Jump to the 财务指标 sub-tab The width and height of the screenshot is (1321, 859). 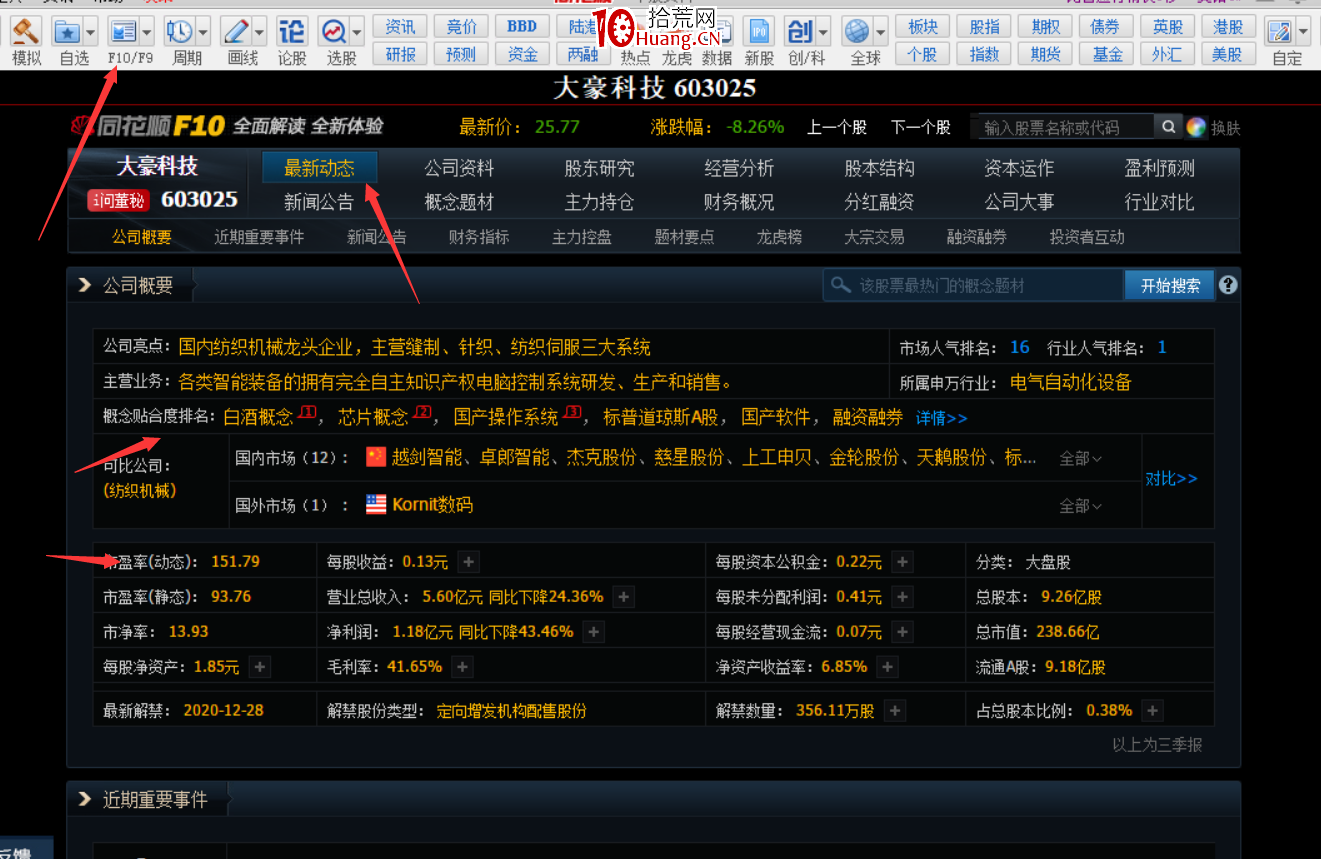point(479,237)
